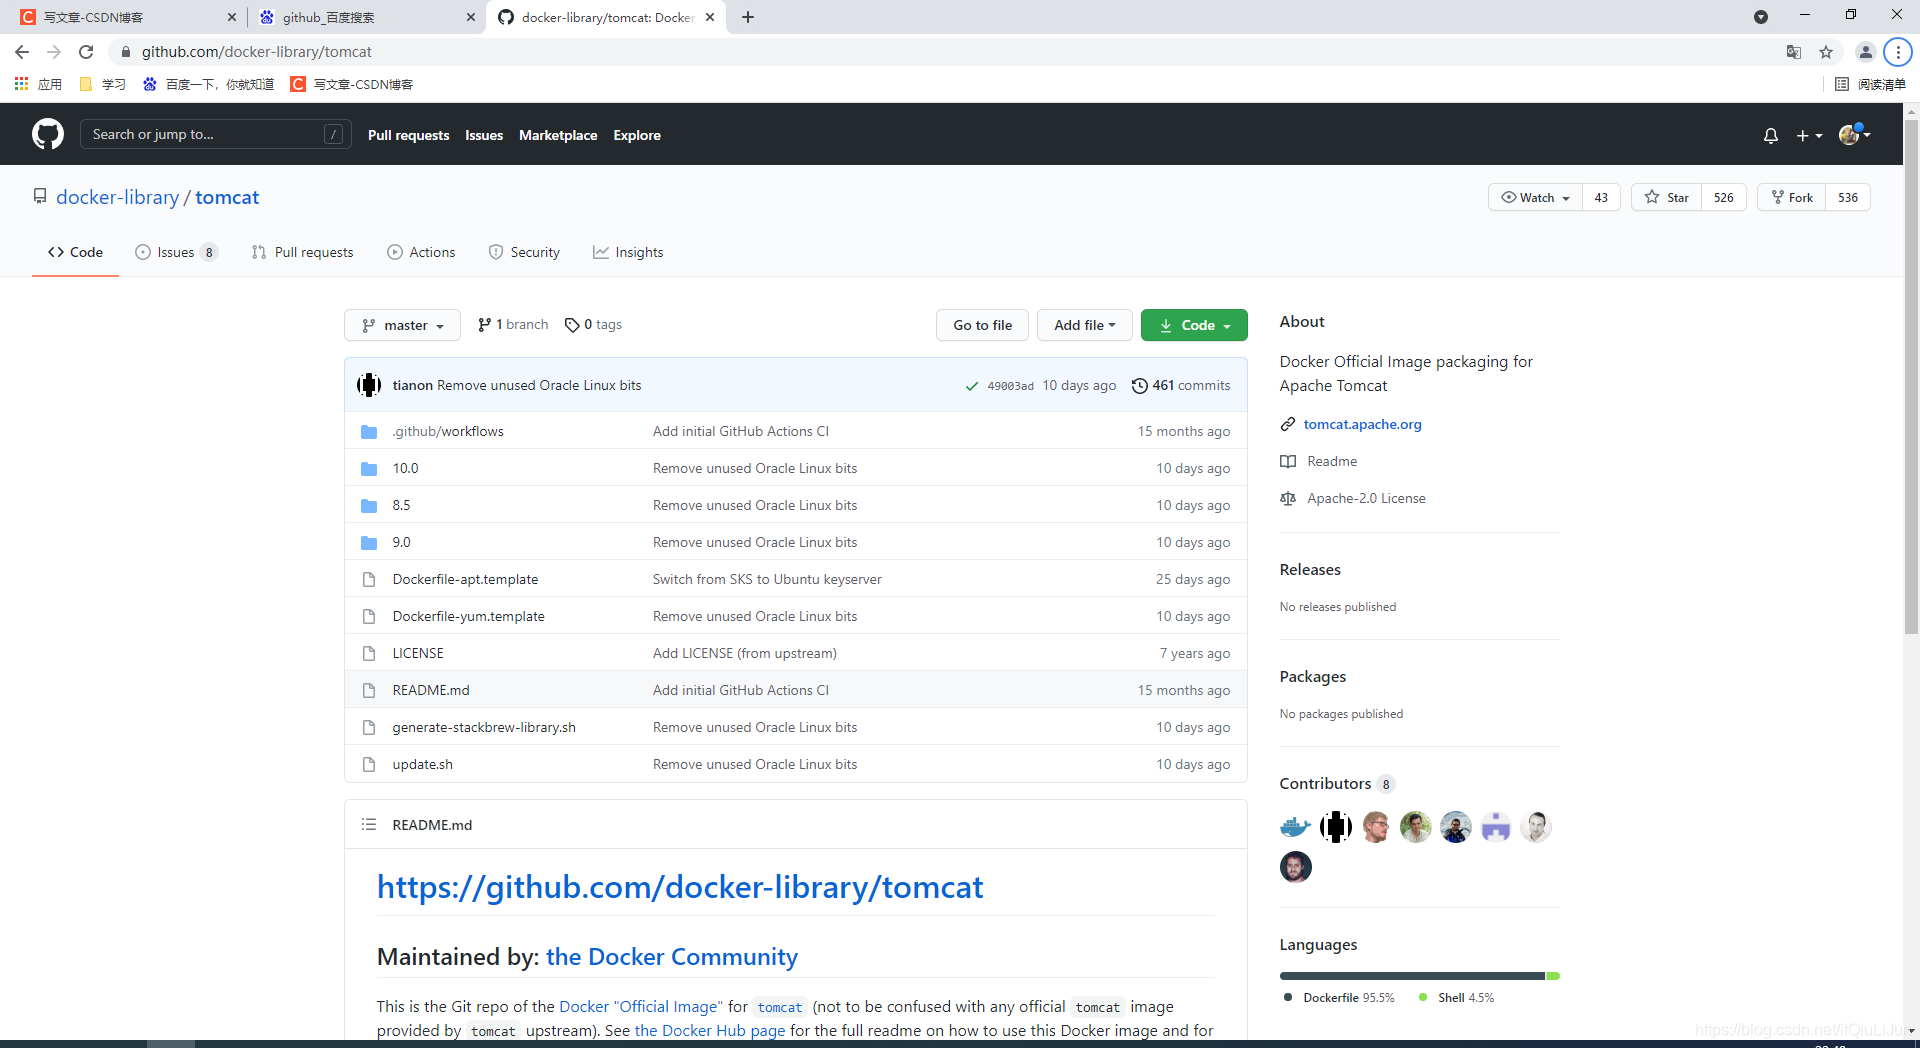1920x1048 pixels.
Task: Switch to the Insights tab
Action: tap(628, 252)
